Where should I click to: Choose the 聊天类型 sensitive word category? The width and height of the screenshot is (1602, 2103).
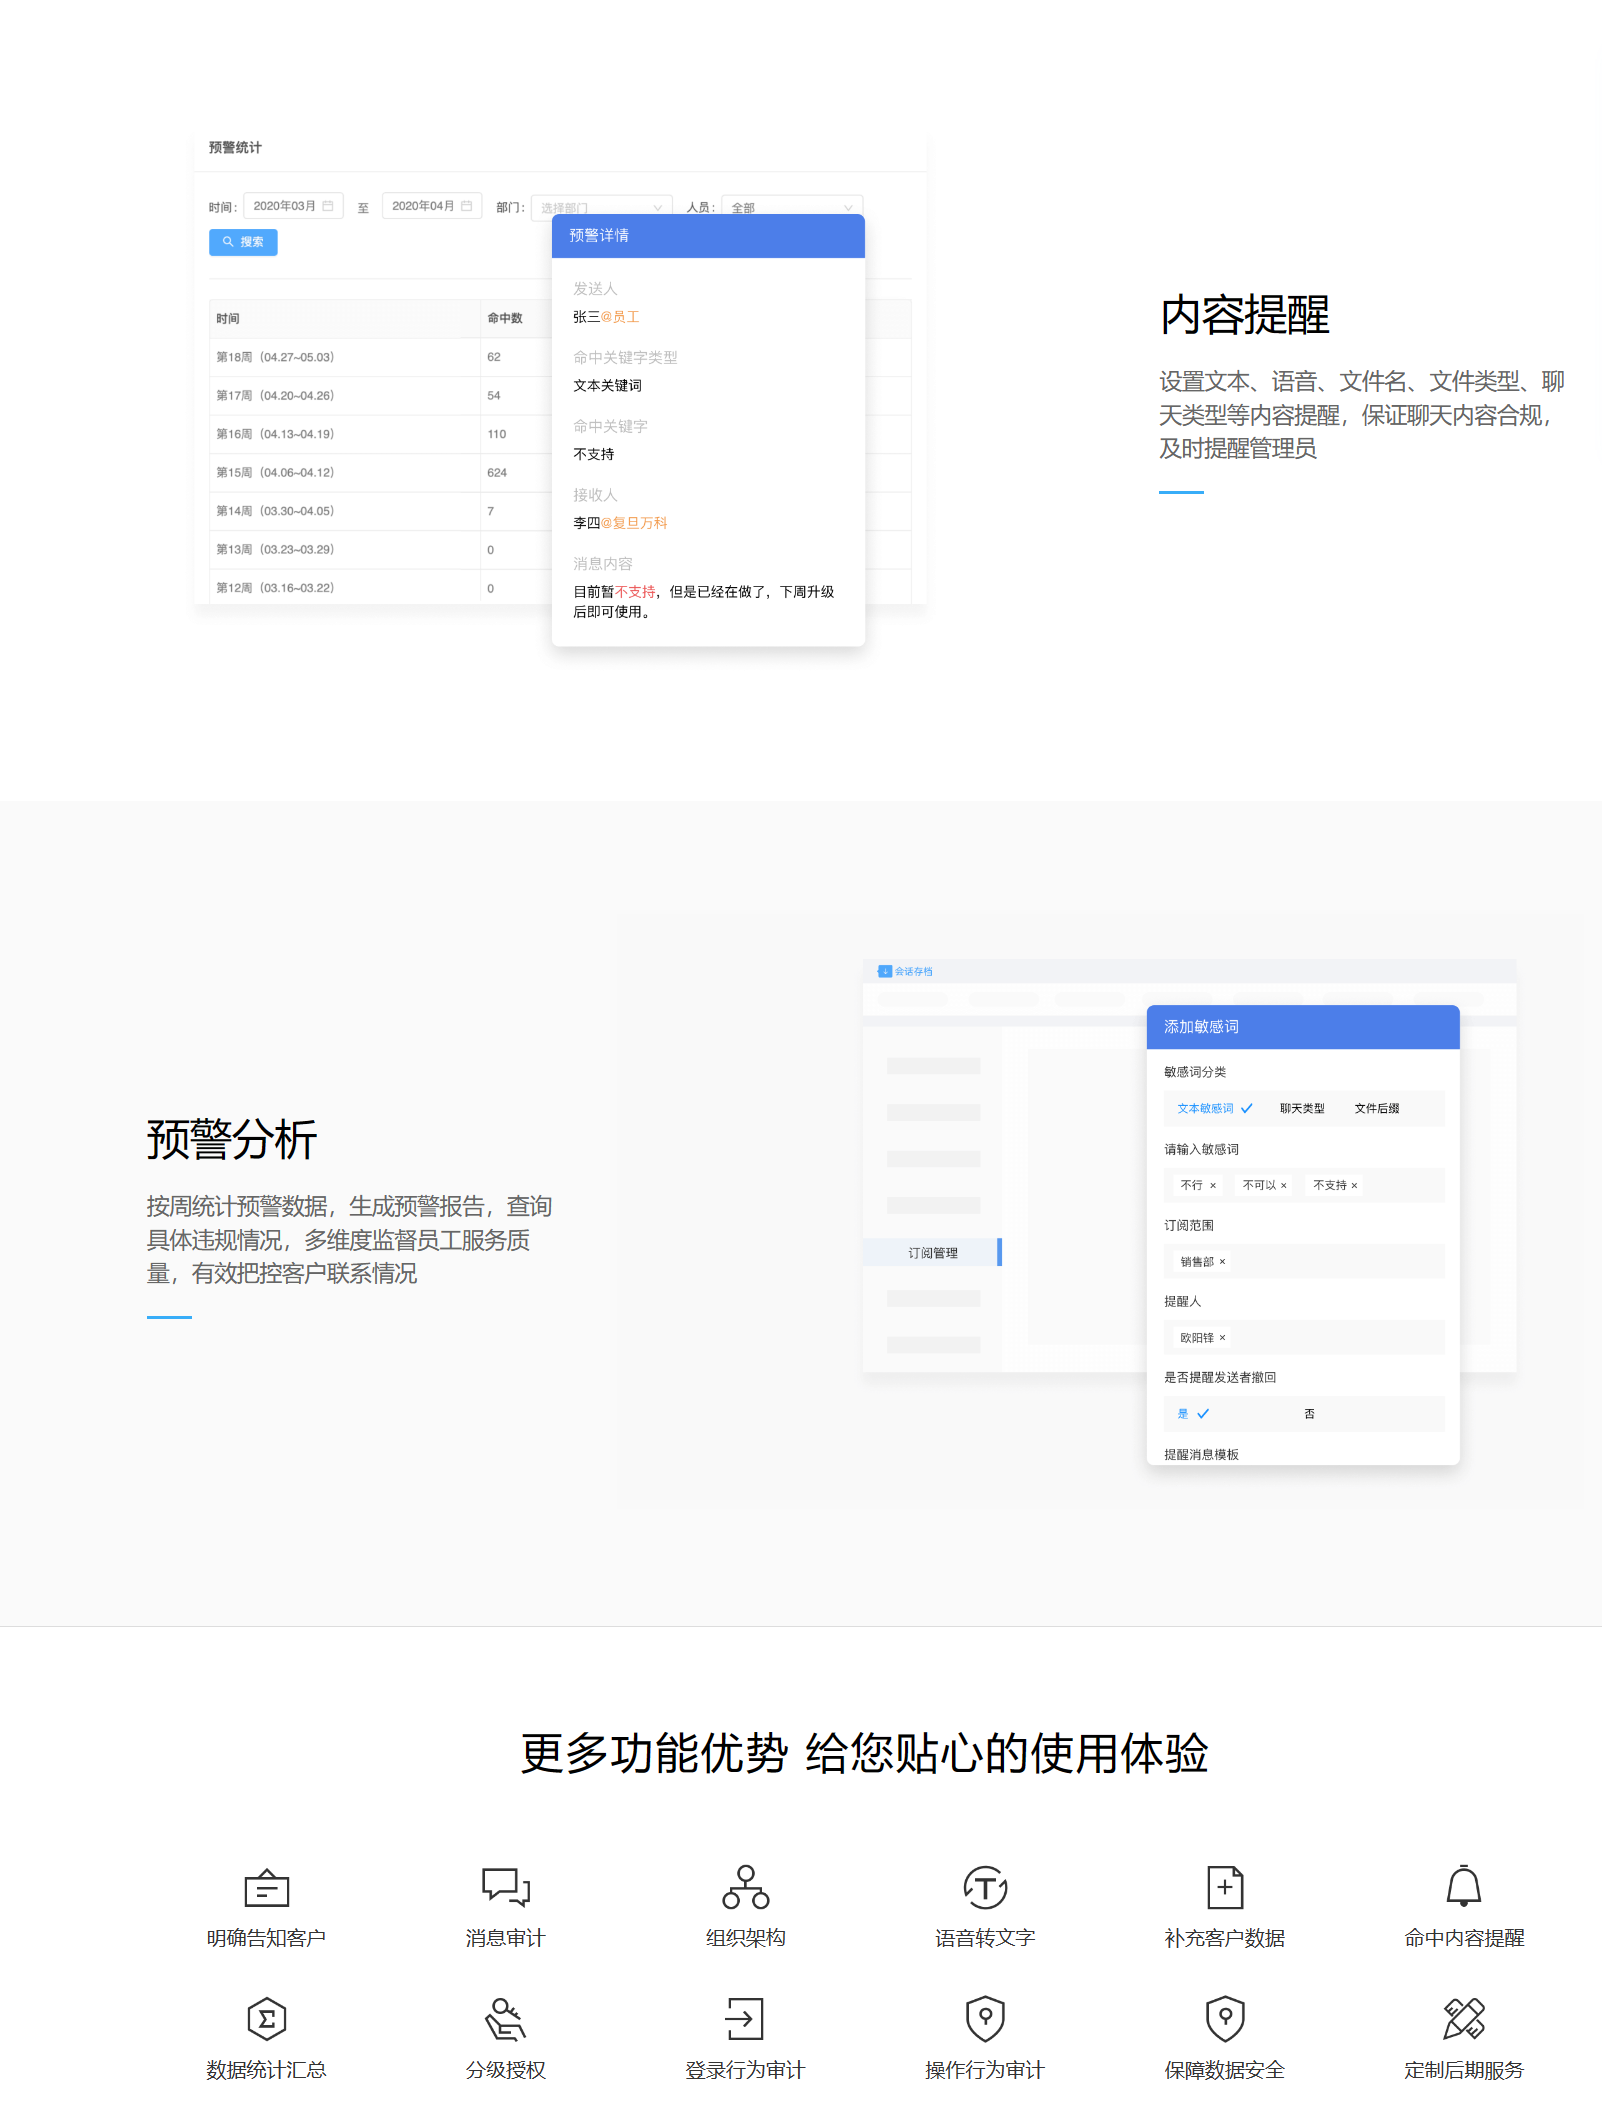tap(1301, 1108)
